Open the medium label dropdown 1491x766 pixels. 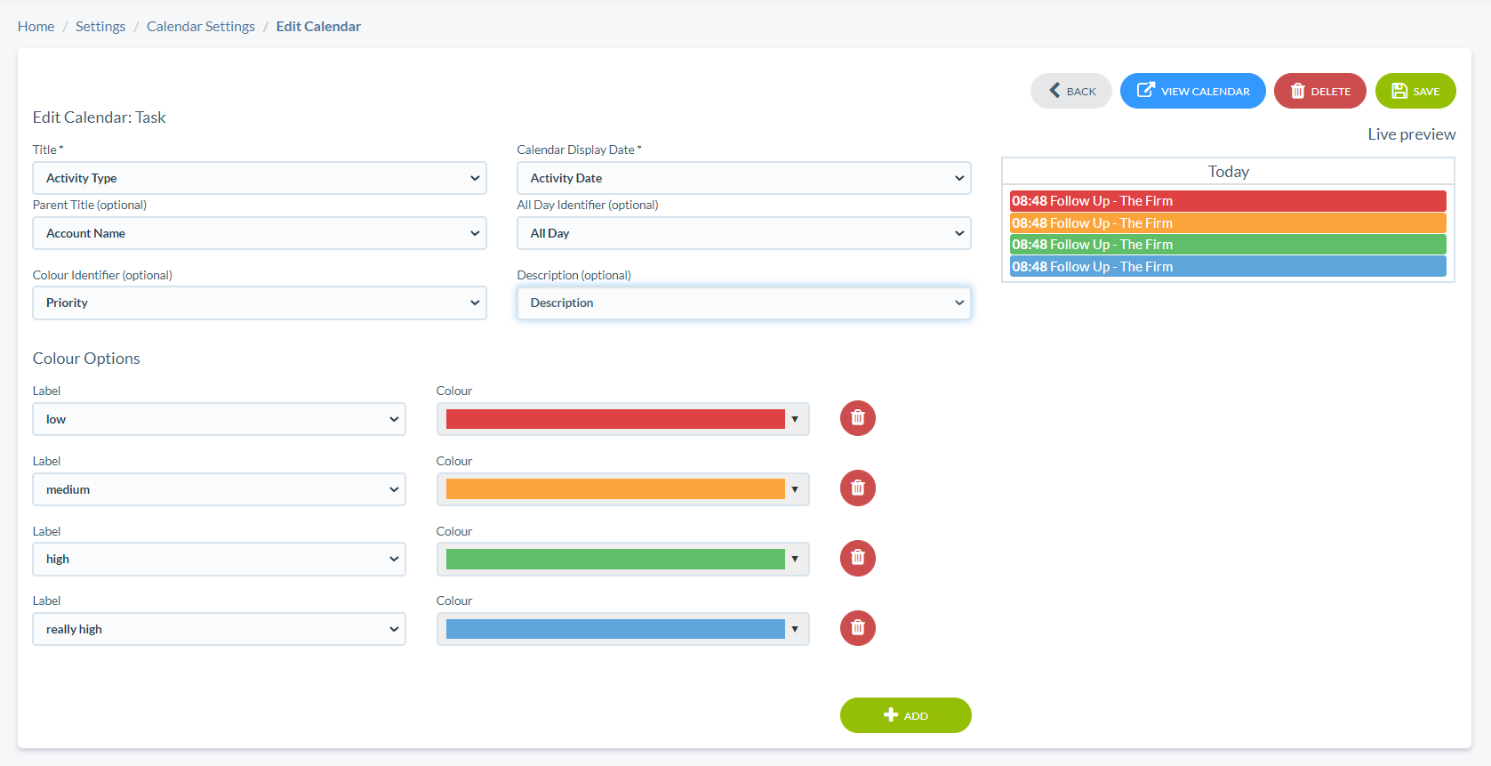click(219, 489)
